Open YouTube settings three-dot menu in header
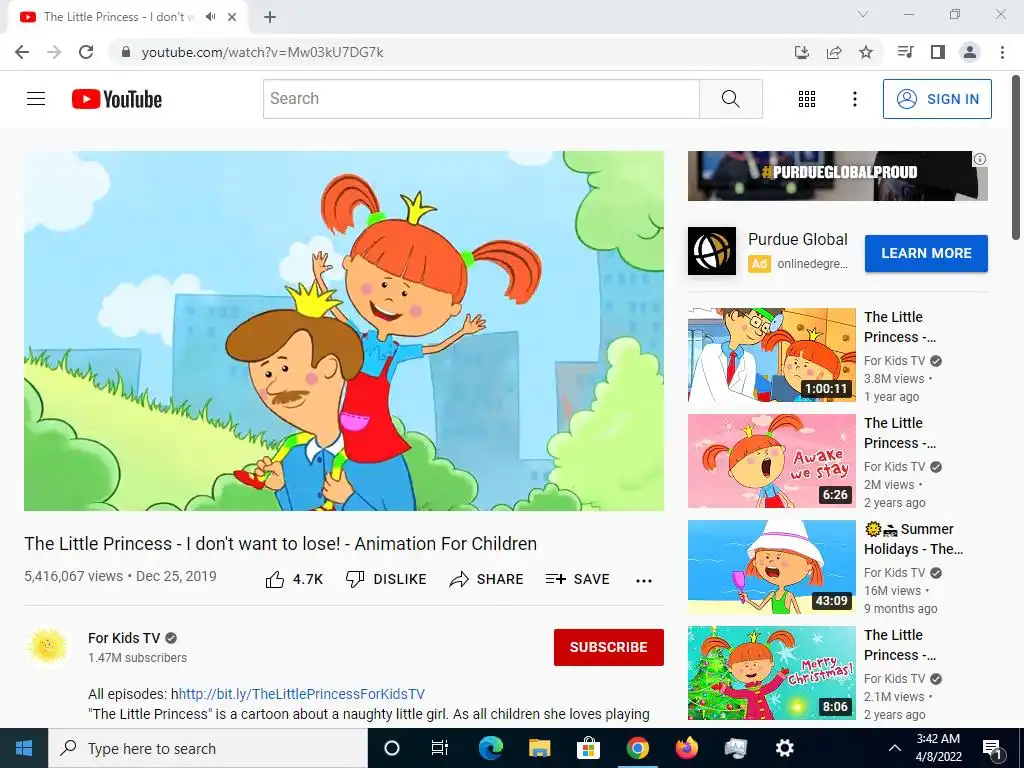The height and width of the screenshot is (768, 1024). pyautogui.click(x=854, y=99)
